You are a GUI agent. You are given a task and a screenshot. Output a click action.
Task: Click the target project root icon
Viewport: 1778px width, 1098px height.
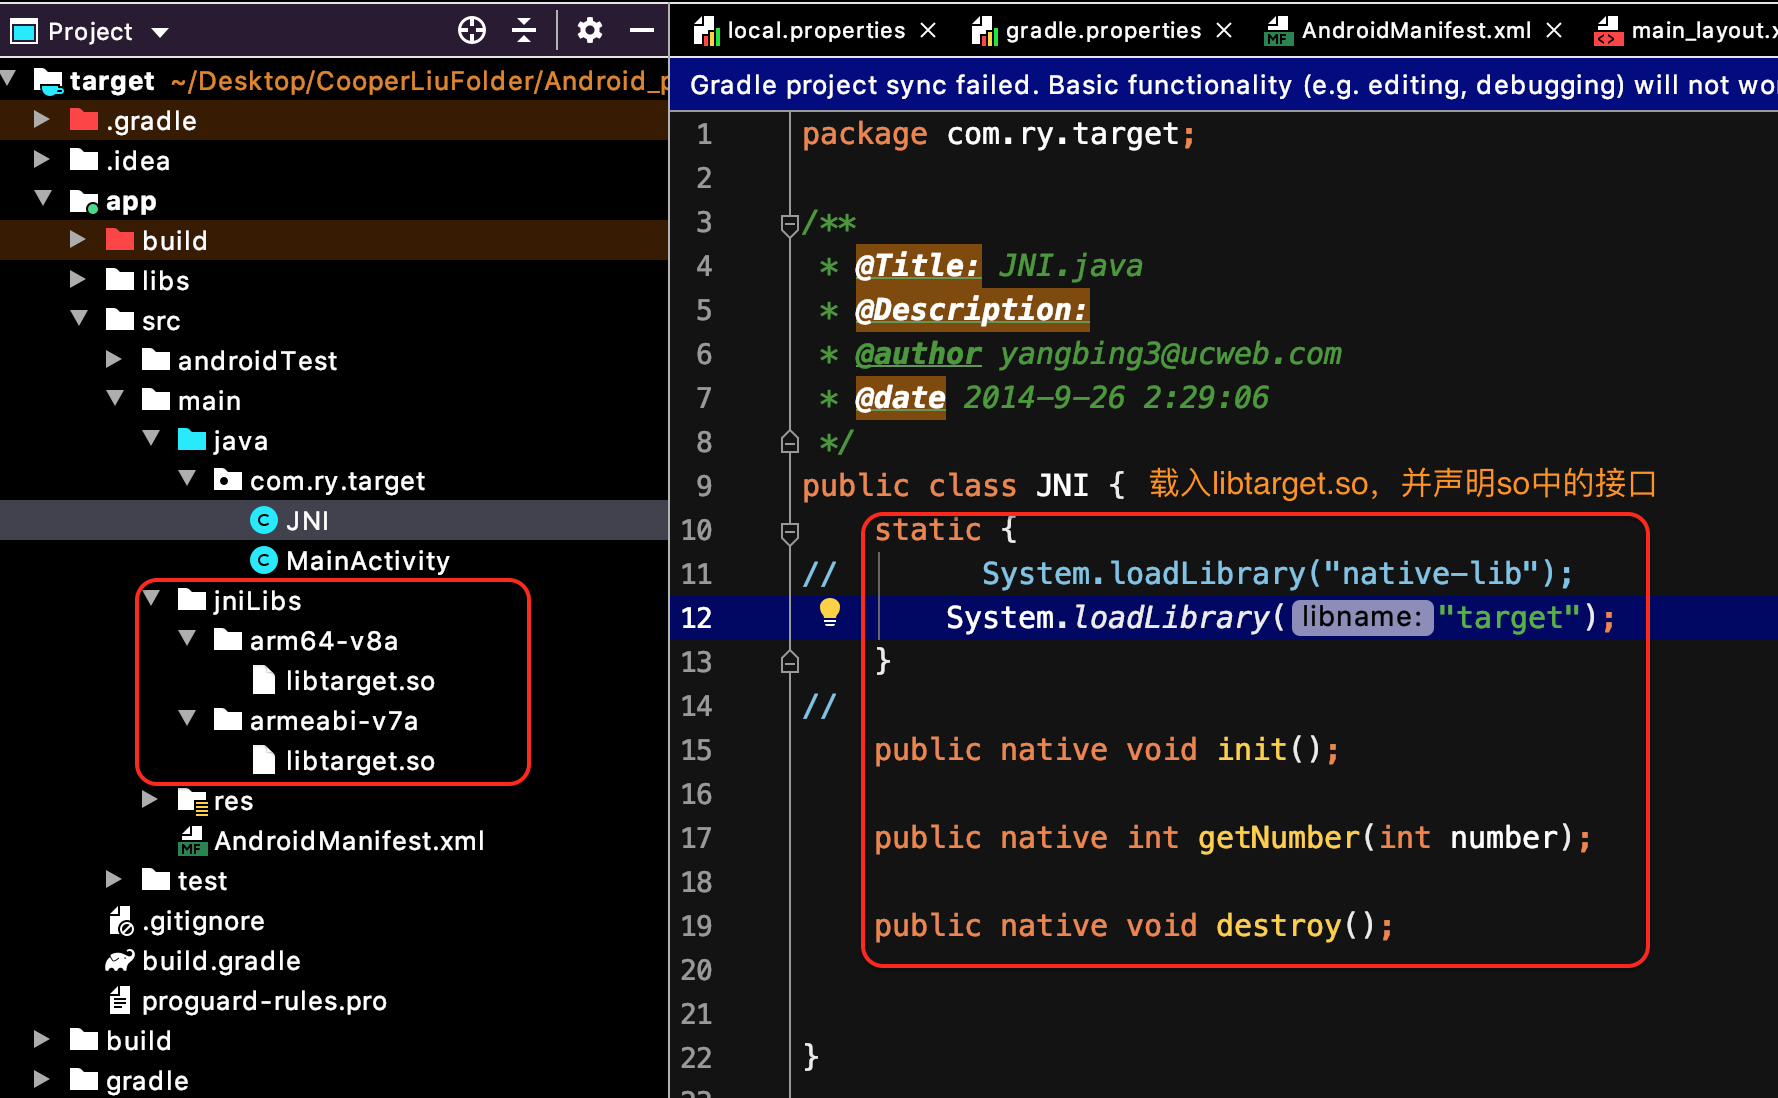pos(48,80)
